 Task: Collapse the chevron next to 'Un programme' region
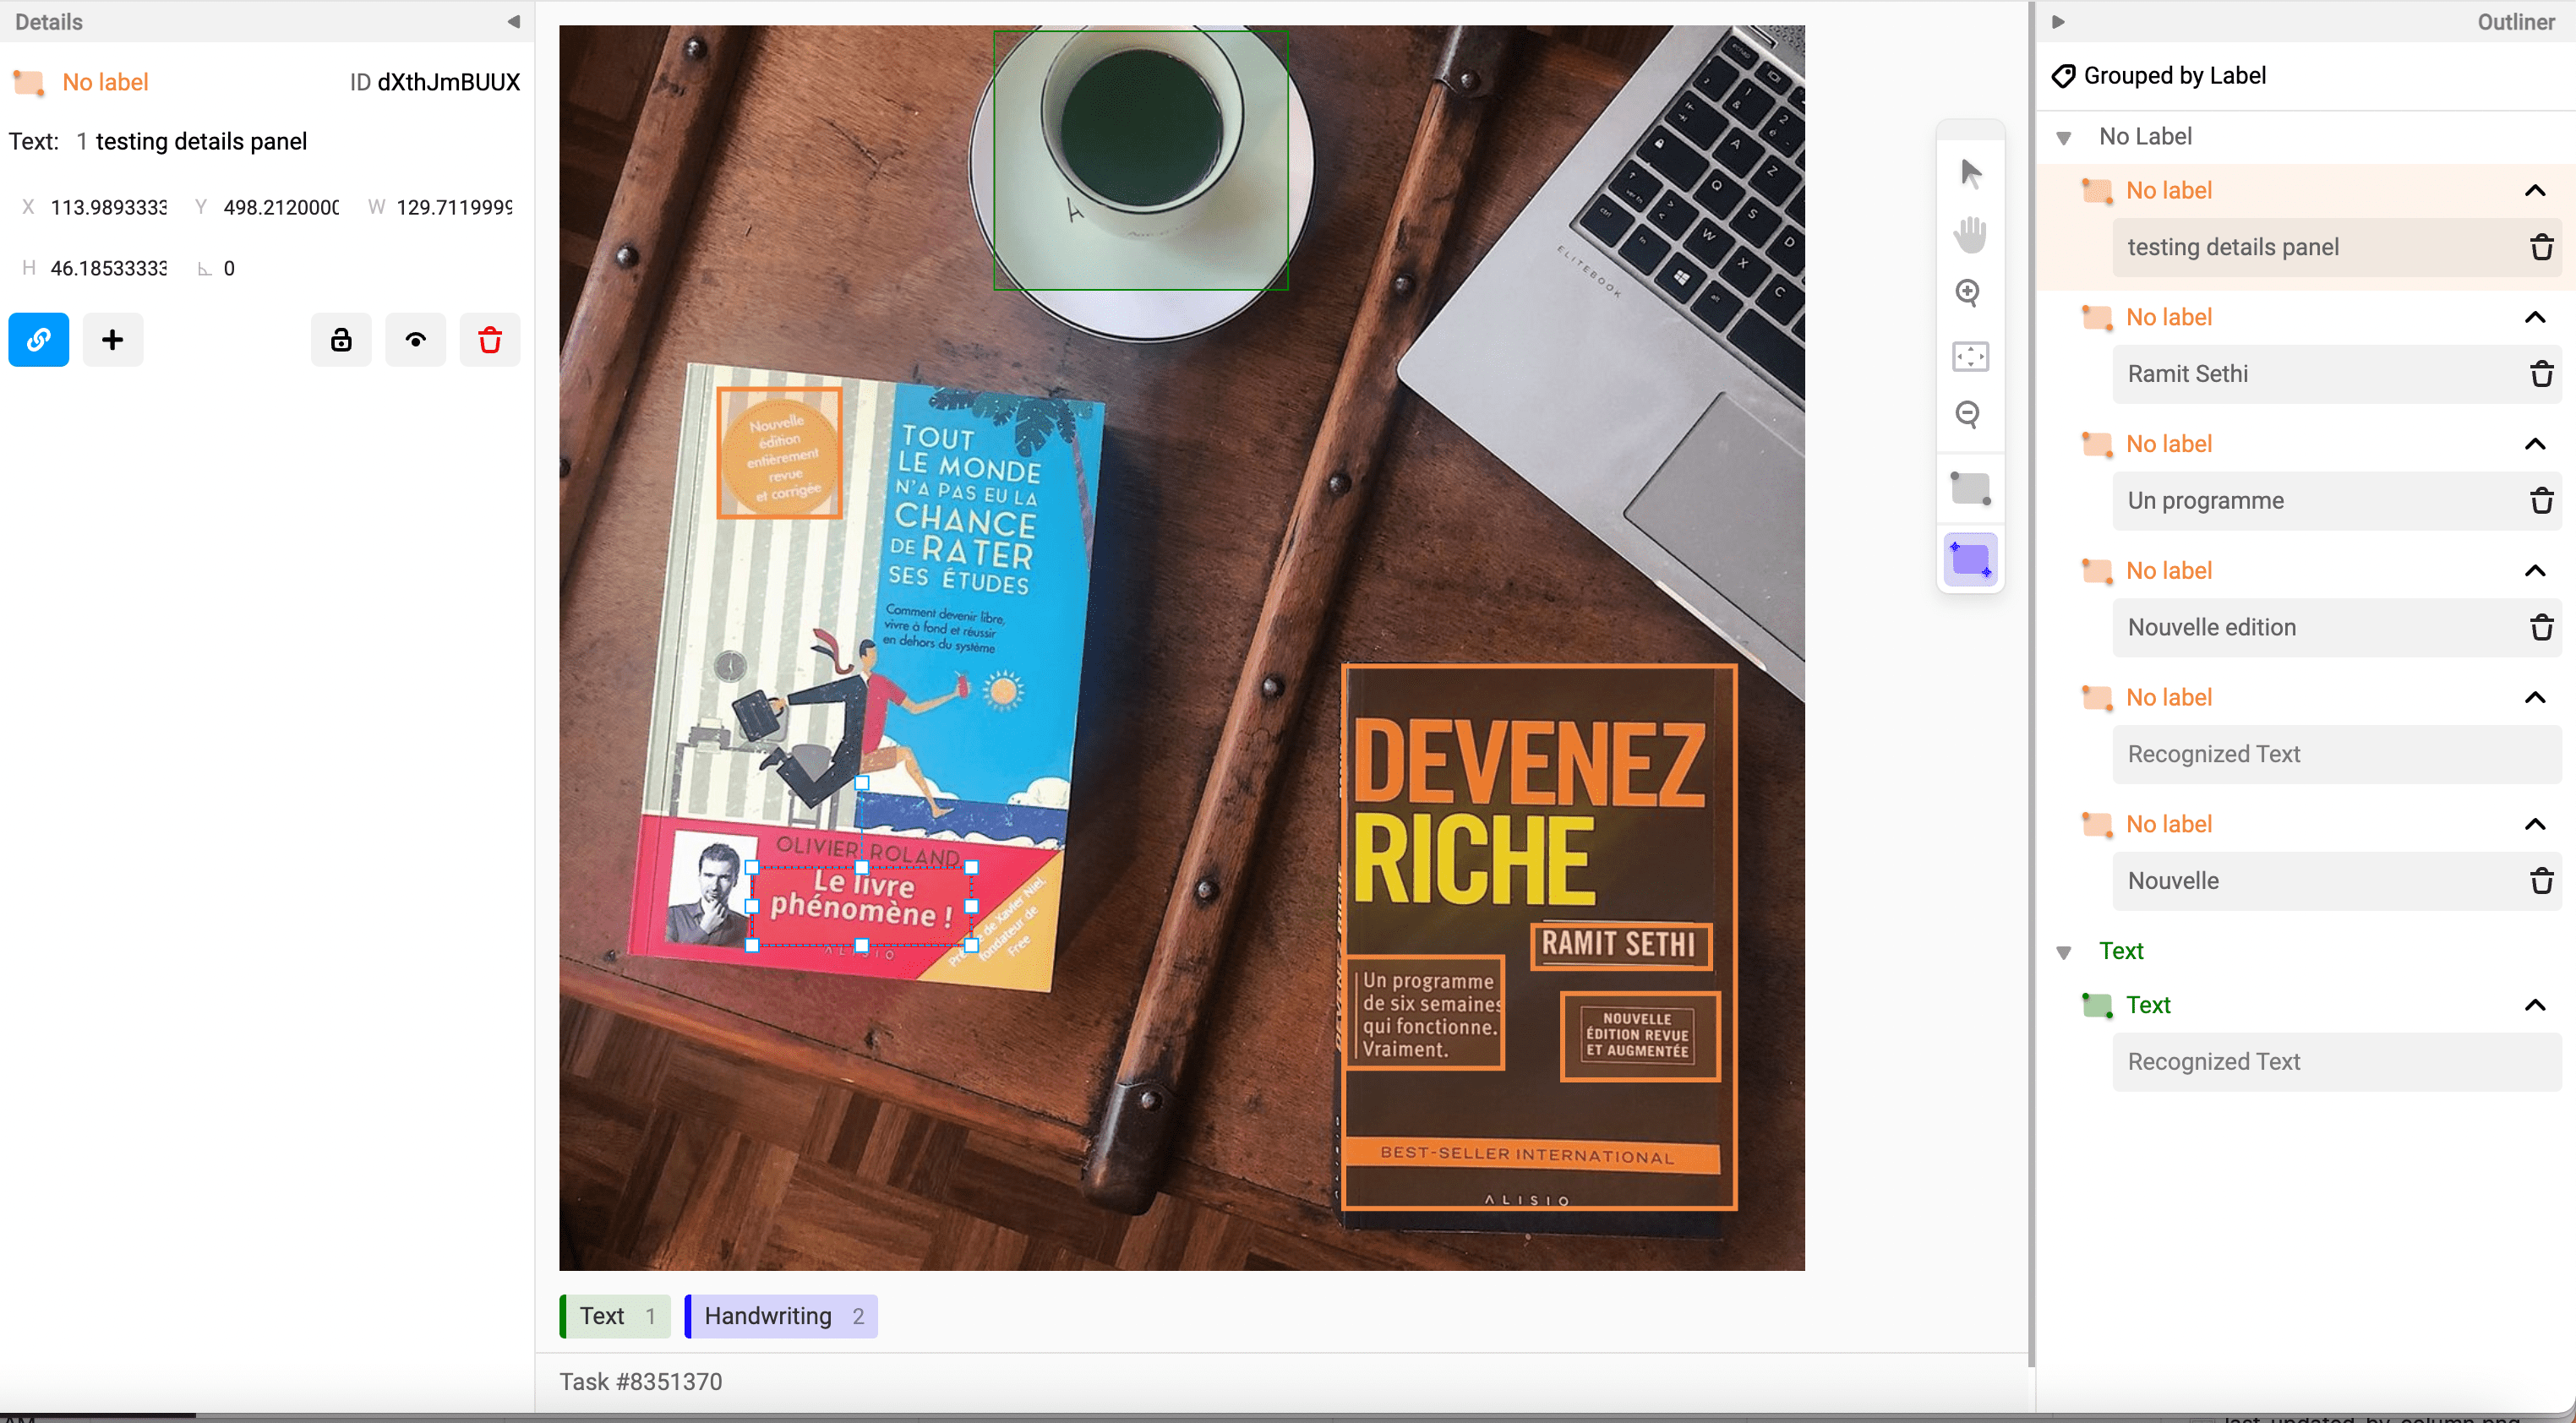coord(2534,444)
